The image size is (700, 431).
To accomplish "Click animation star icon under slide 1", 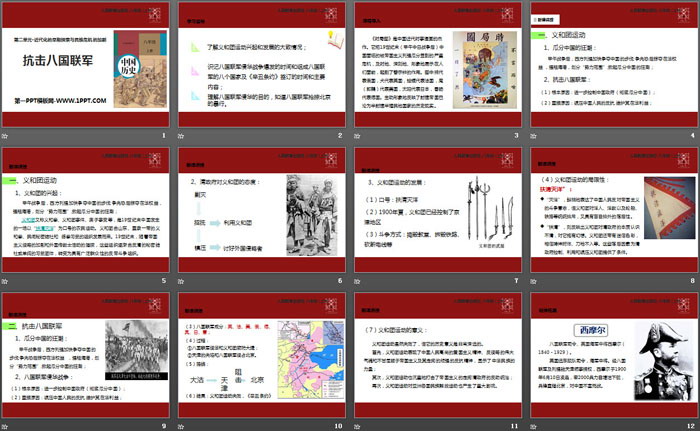I will 4,136.
